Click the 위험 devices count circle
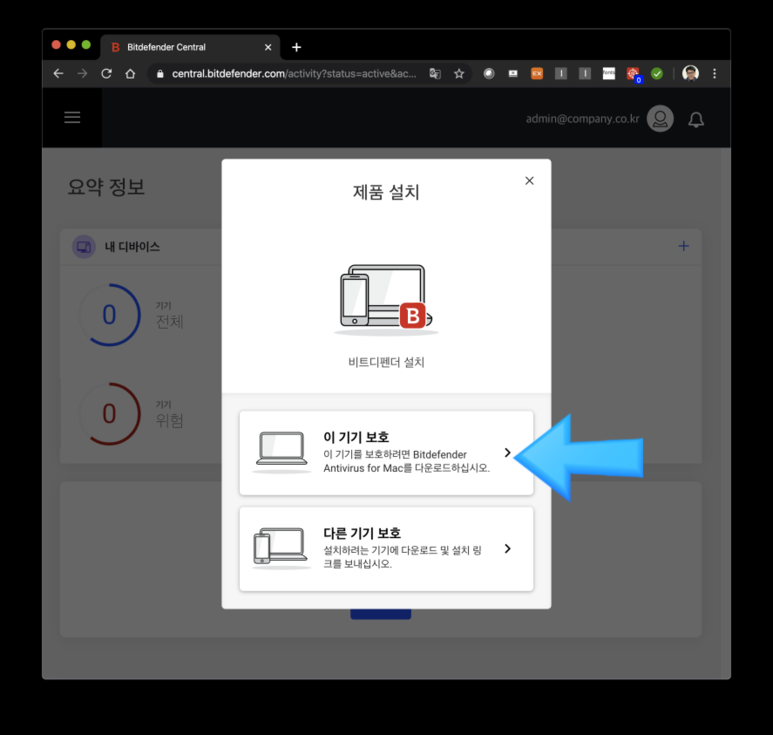773x735 pixels. [109, 414]
